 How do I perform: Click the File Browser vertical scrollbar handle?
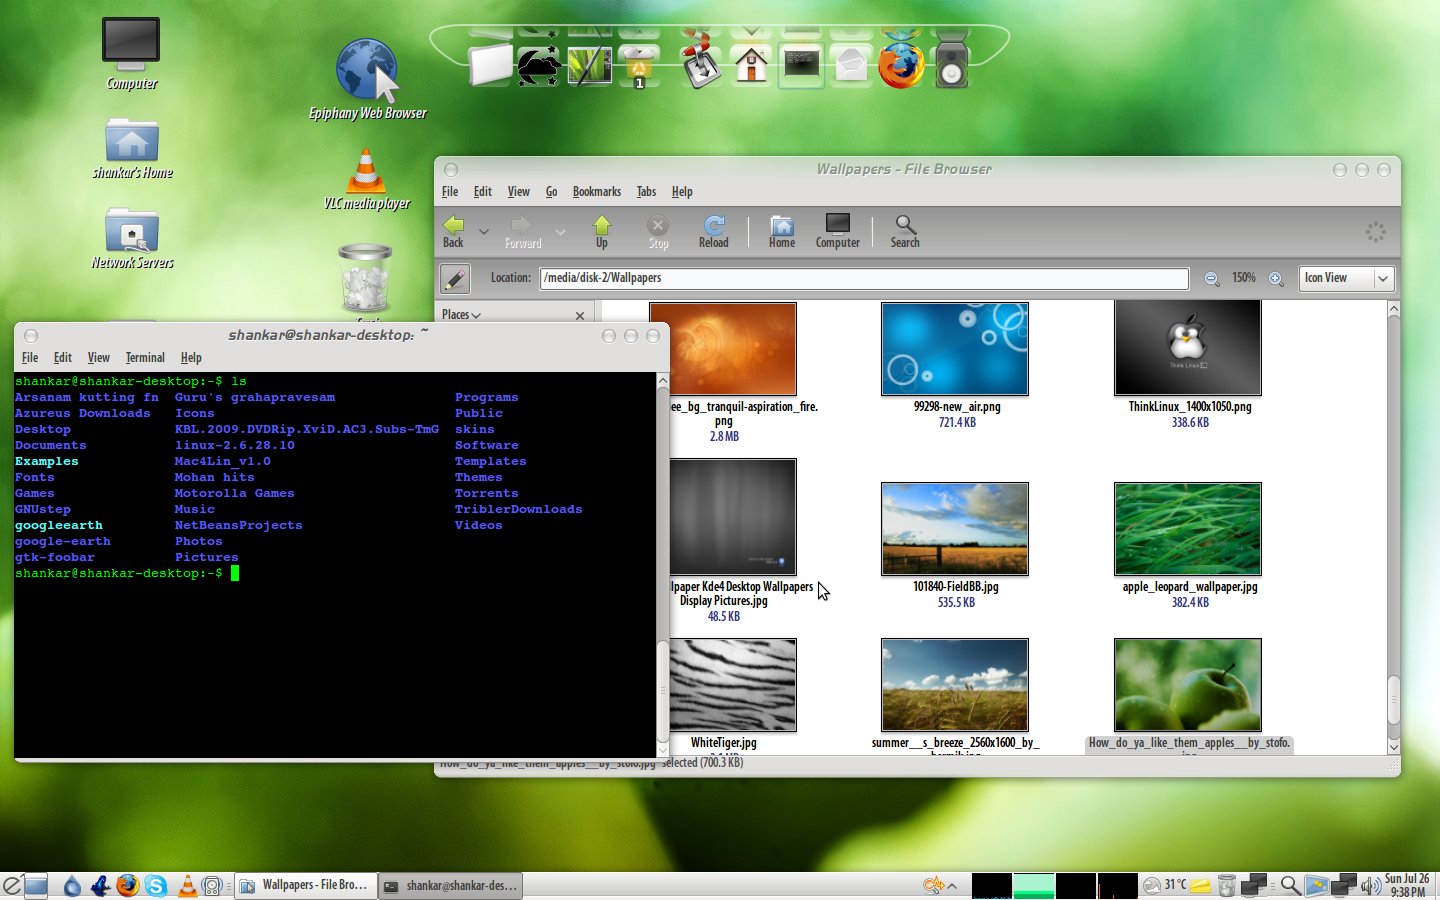(1394, 700)
